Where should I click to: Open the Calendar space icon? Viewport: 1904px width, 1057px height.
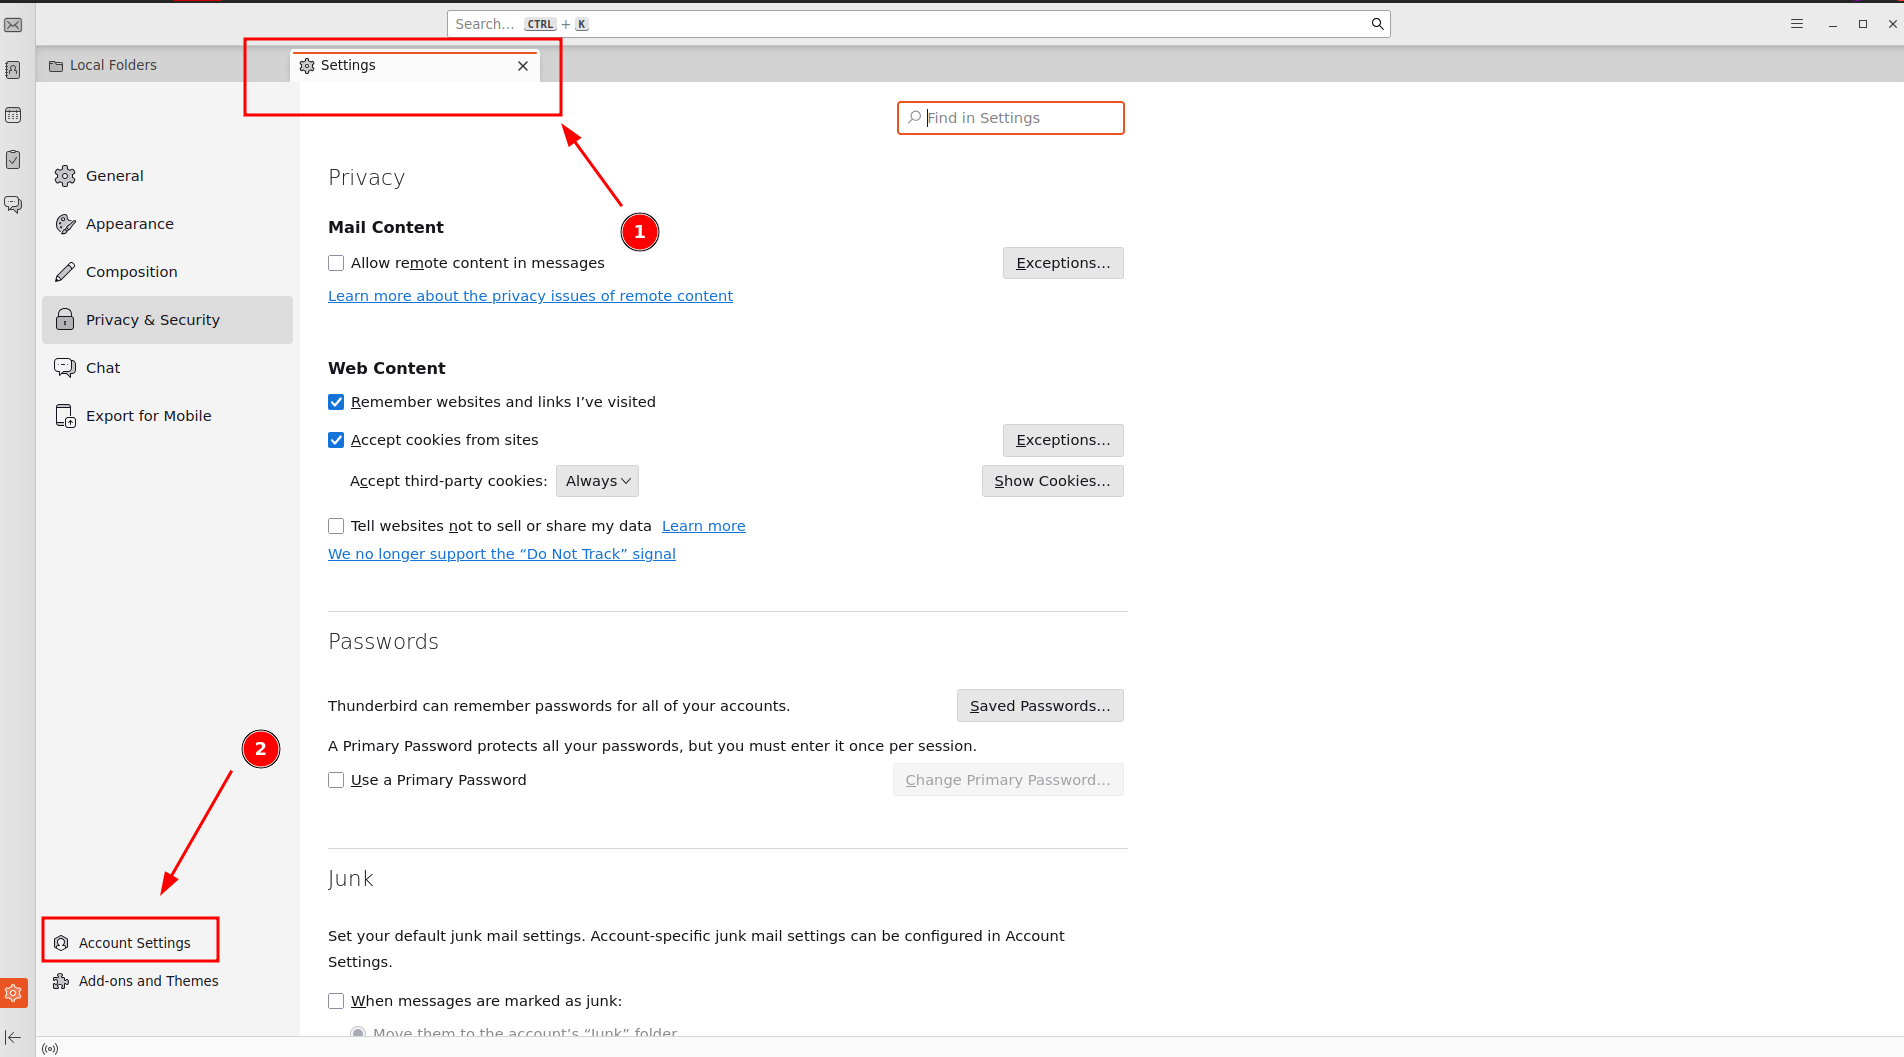click(13, 115)
